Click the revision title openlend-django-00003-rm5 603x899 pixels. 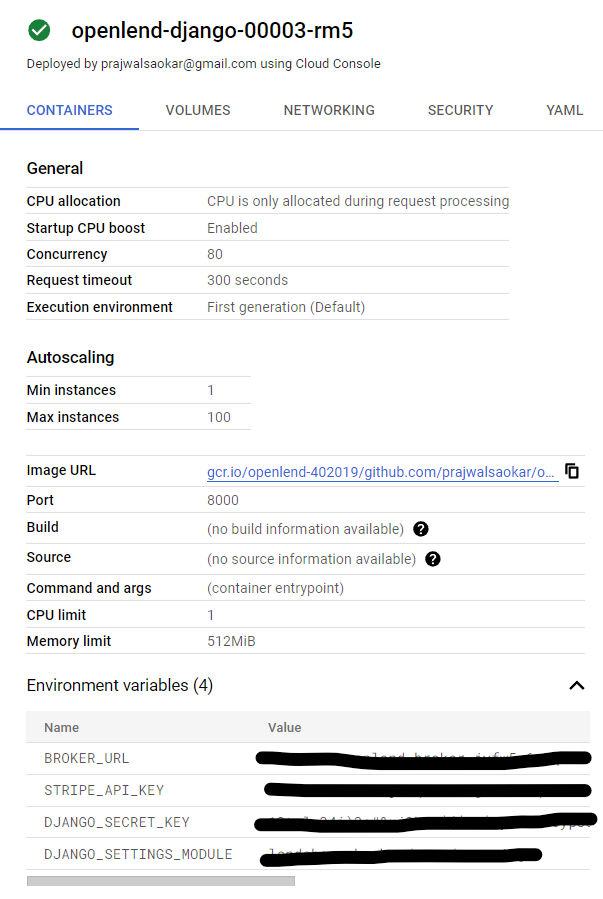(212, 31)
